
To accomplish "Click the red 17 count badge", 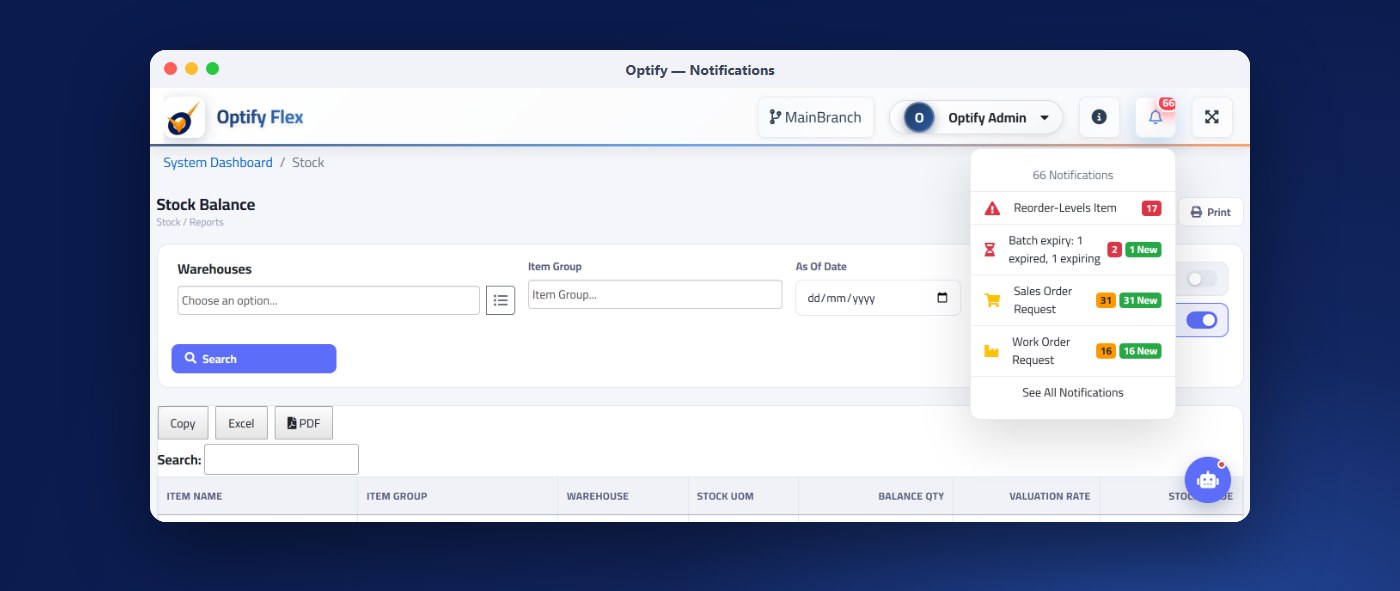I will [x=1152, y=209].
